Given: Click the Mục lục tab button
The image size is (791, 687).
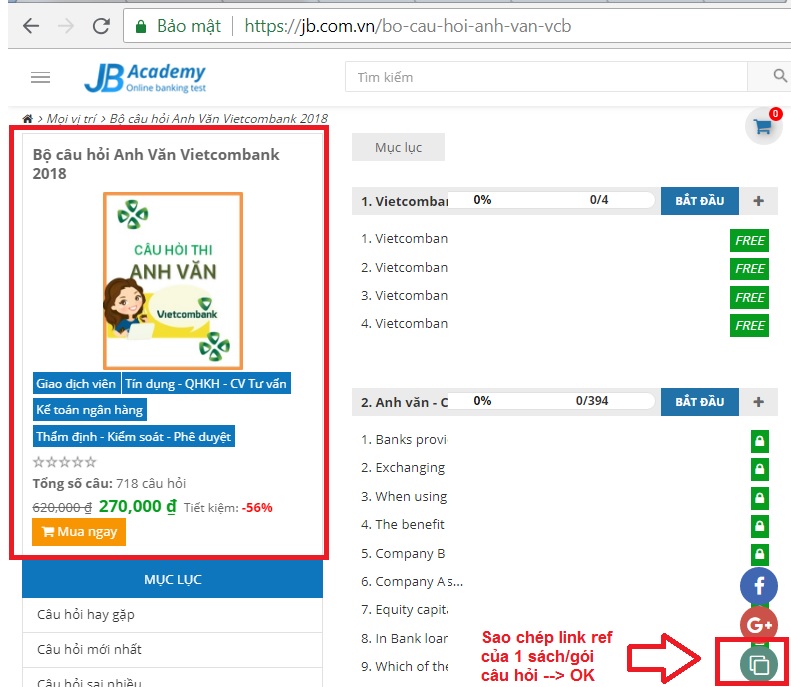Looking at the screenshot, I should (398, 147).
